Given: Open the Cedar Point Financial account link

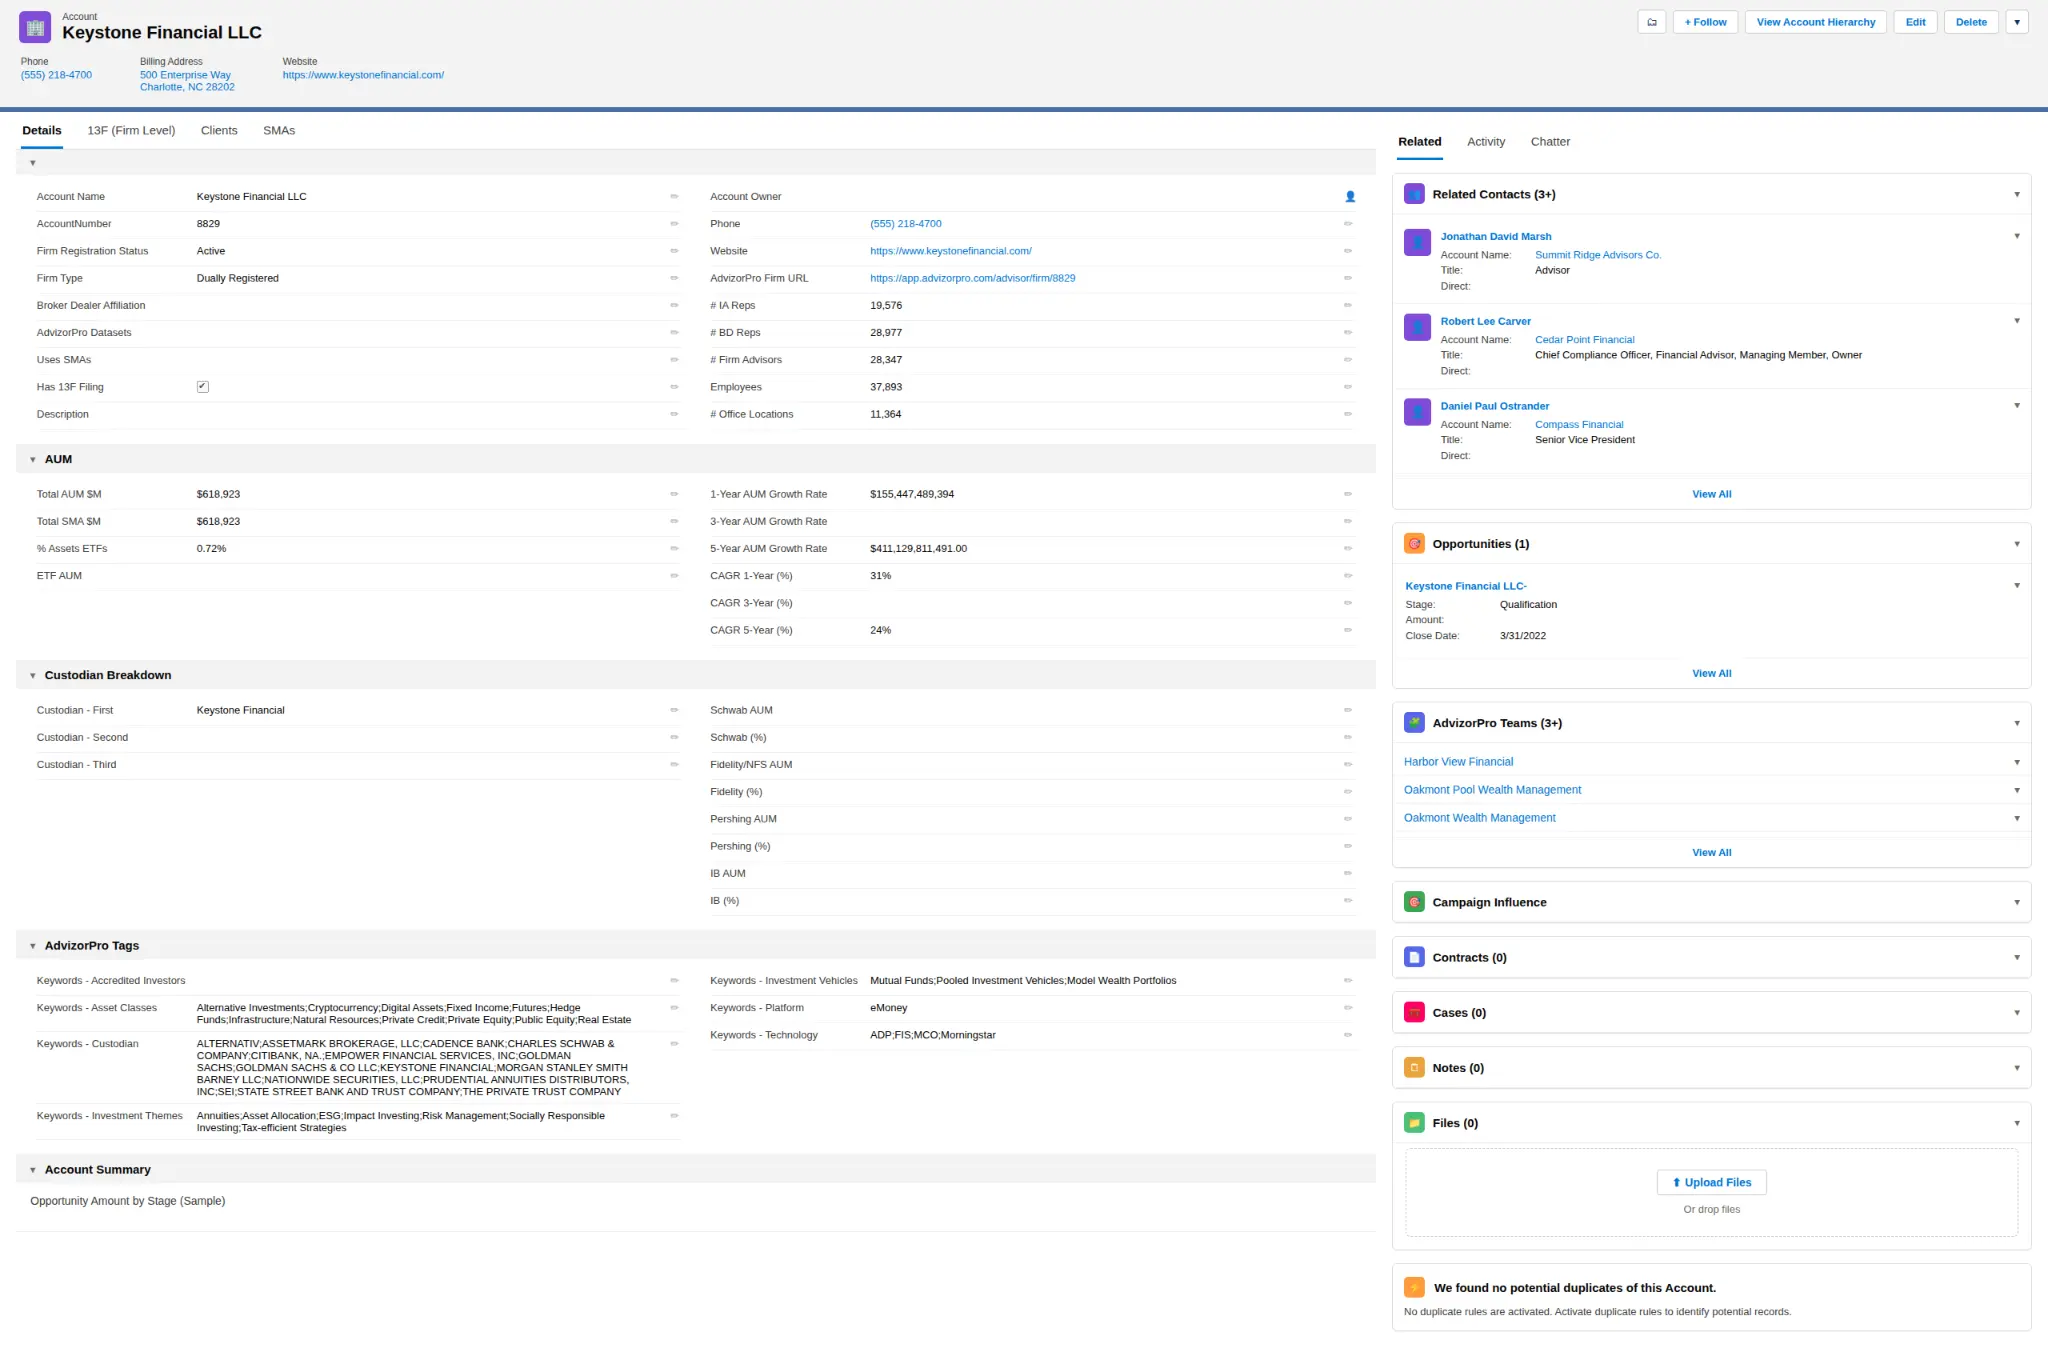Looking at the screenshot, I should coord(1585,340).
